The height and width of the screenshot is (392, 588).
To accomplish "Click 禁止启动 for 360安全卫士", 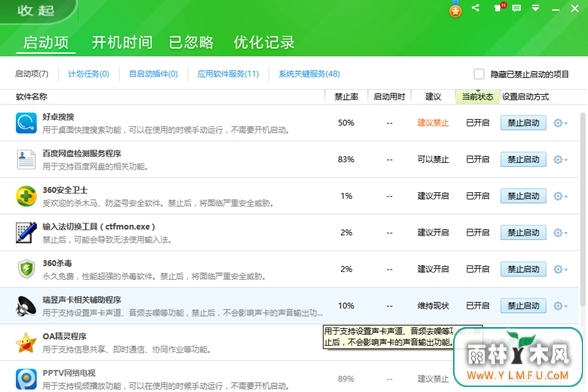I will coord(523,196).
